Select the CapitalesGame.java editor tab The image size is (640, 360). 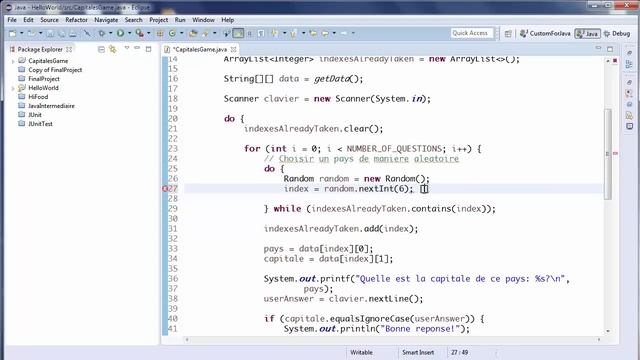[199, 49]
